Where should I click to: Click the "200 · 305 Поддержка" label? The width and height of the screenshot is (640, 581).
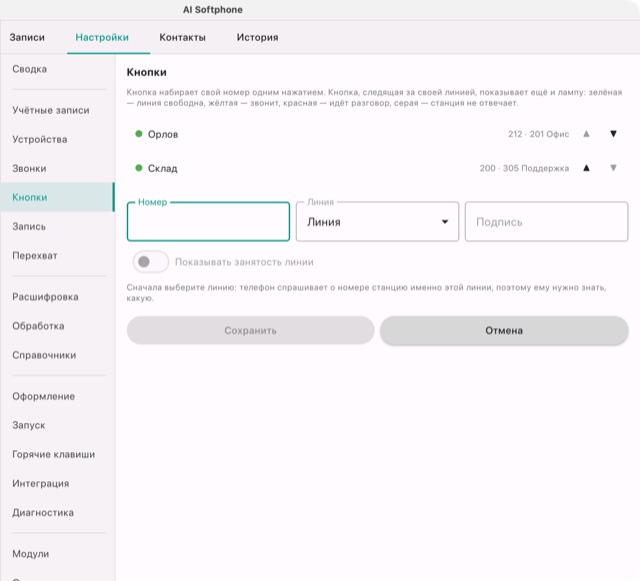524,168
